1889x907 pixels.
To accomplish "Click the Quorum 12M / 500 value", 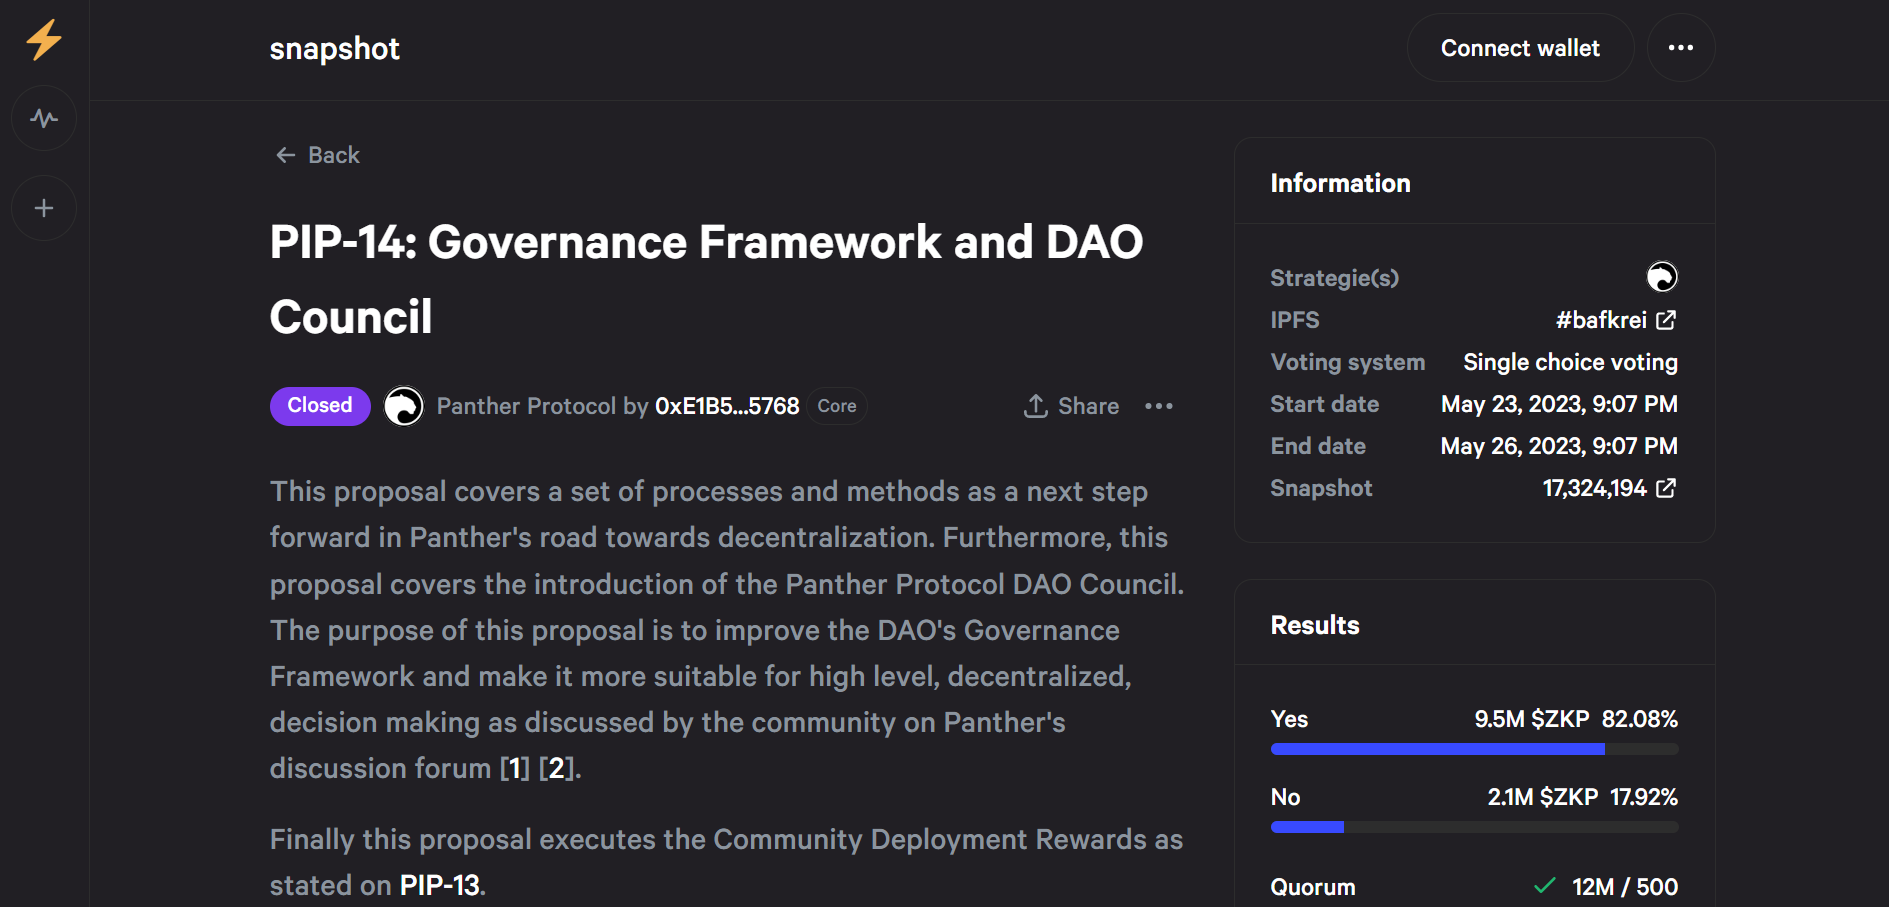I will tap(1625, 887).
